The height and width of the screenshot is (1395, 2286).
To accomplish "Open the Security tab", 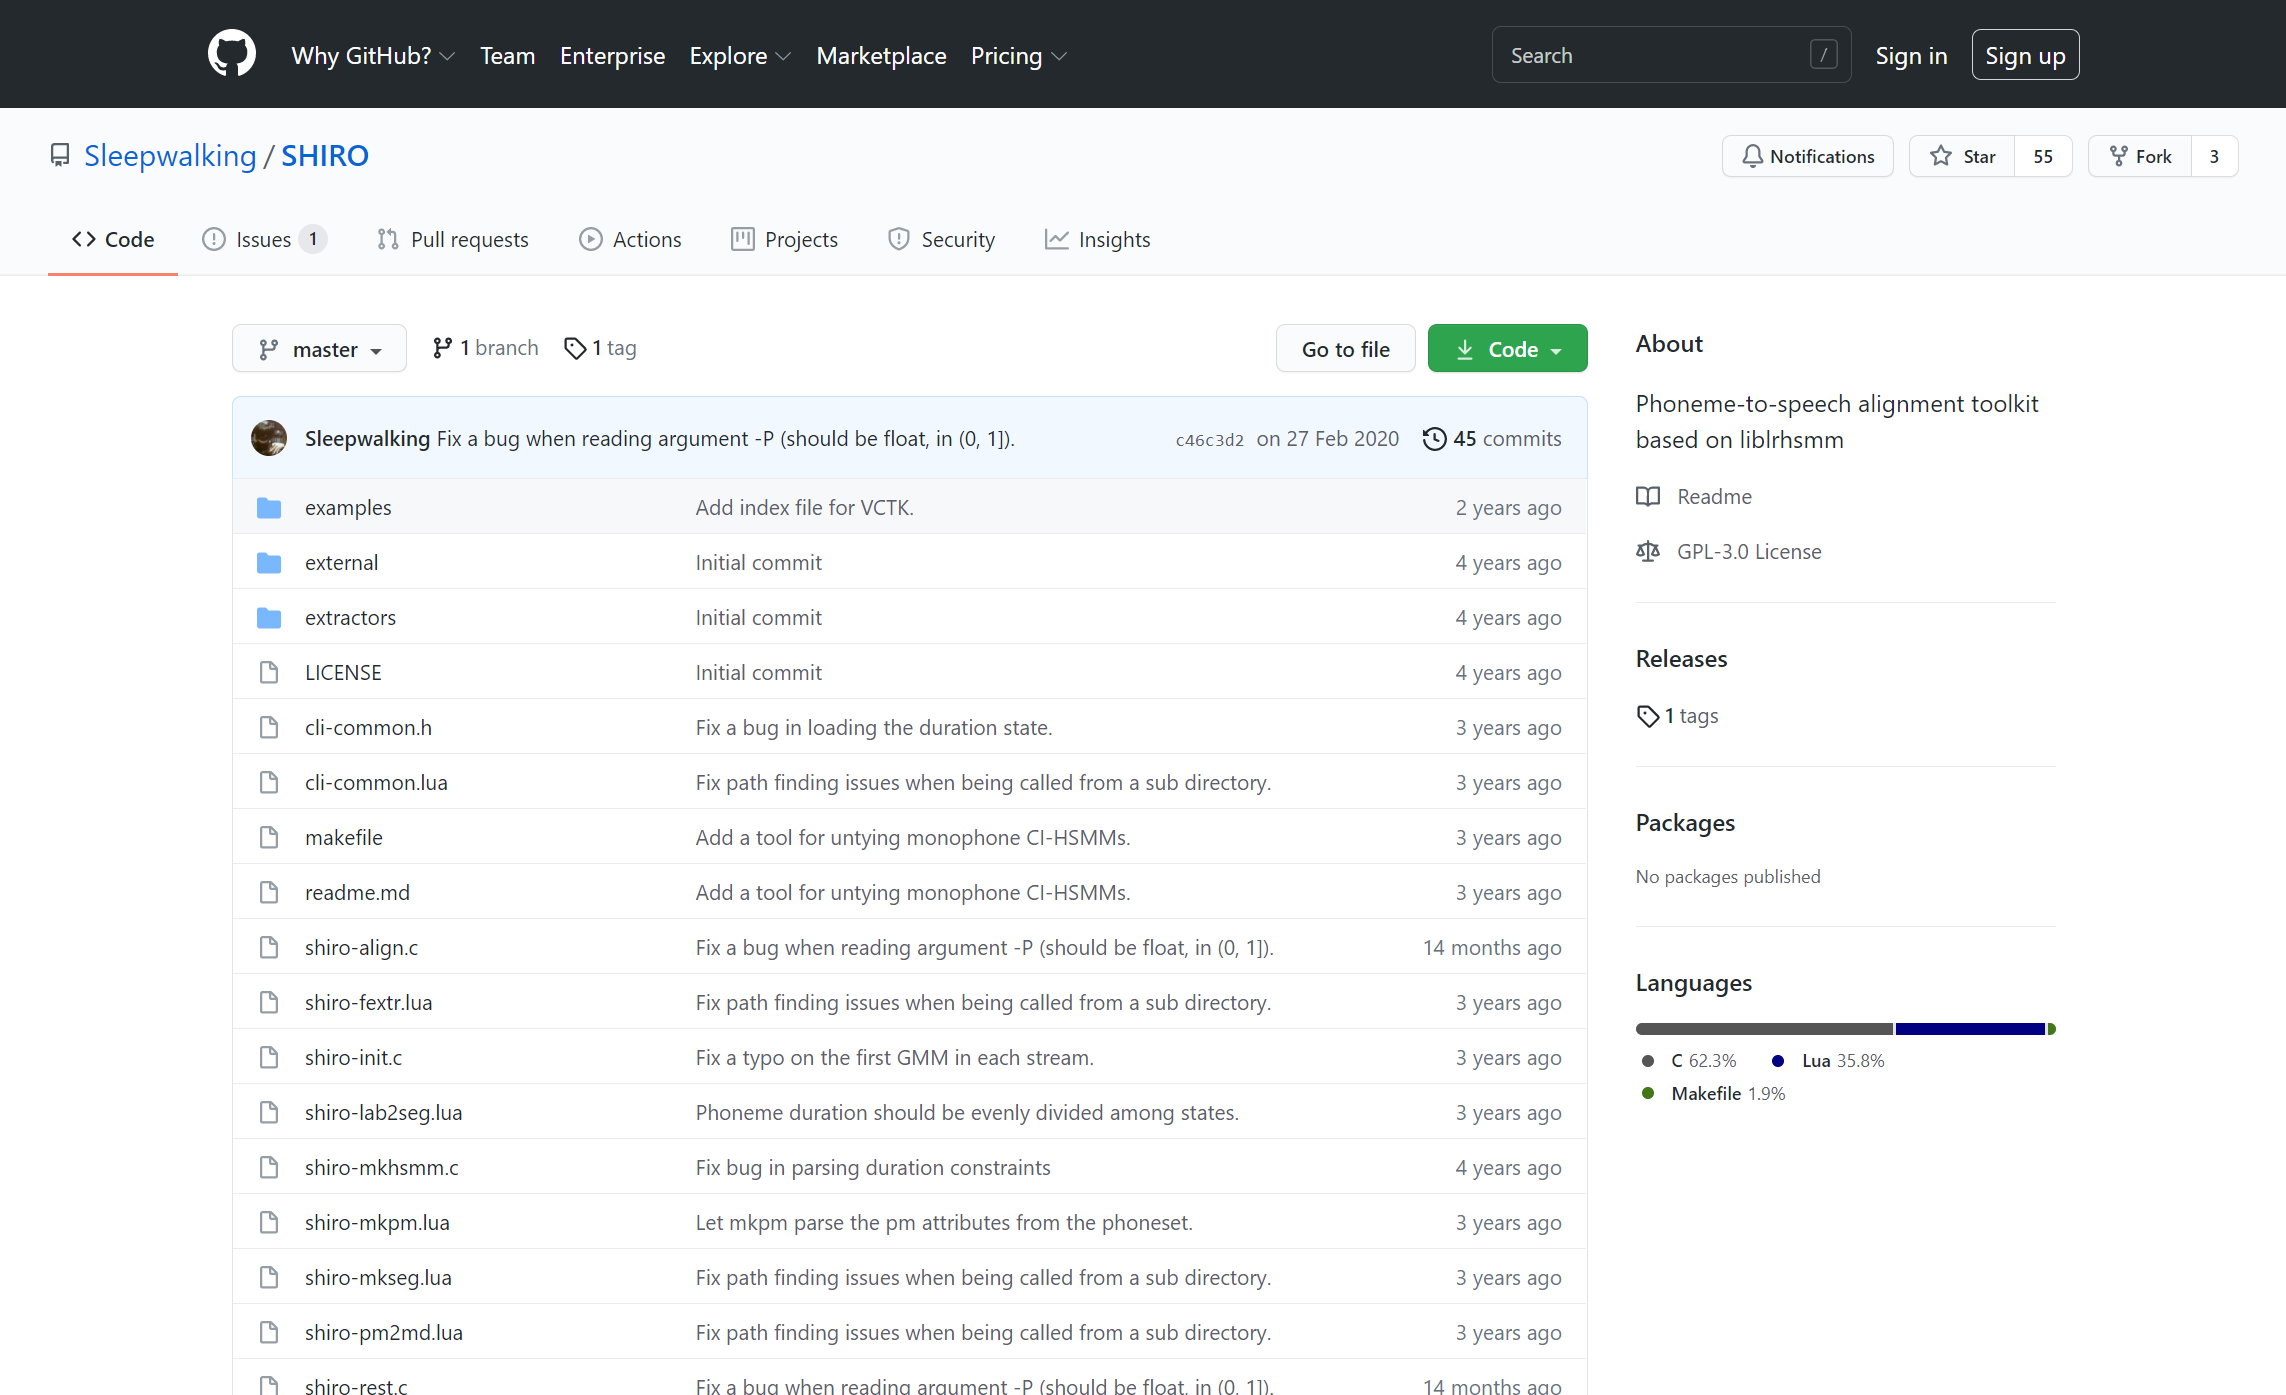I will [942, 240].
